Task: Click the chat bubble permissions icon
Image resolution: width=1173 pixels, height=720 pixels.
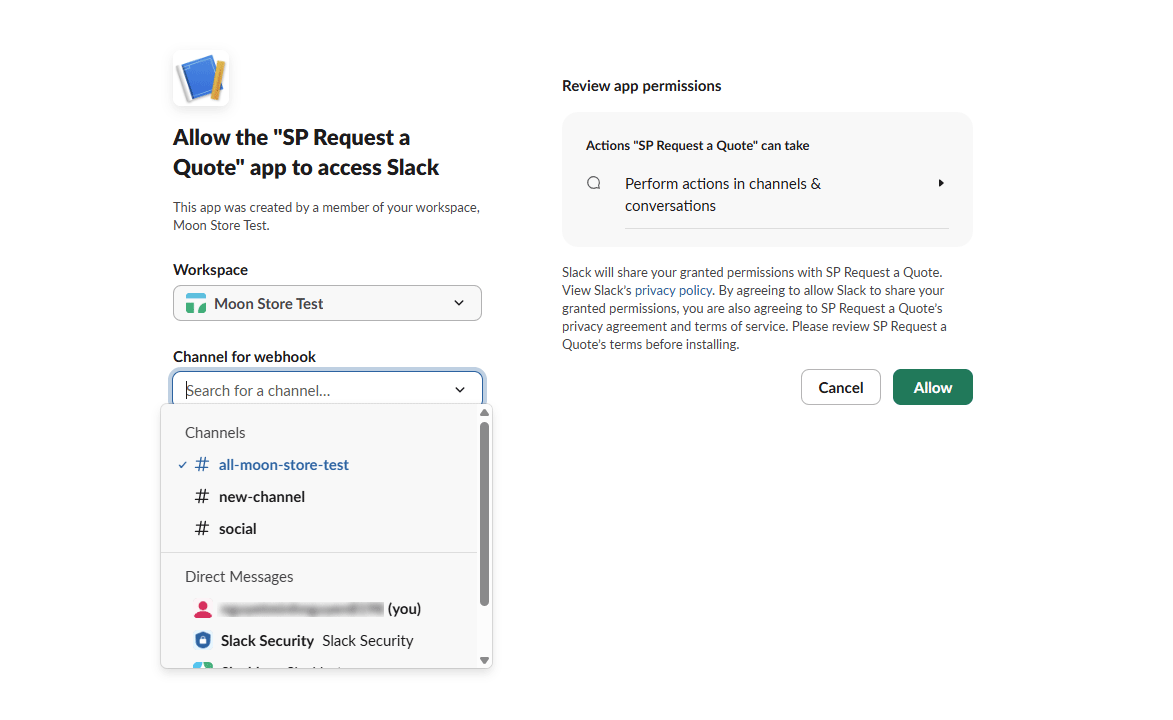Action: click(594, 183)
